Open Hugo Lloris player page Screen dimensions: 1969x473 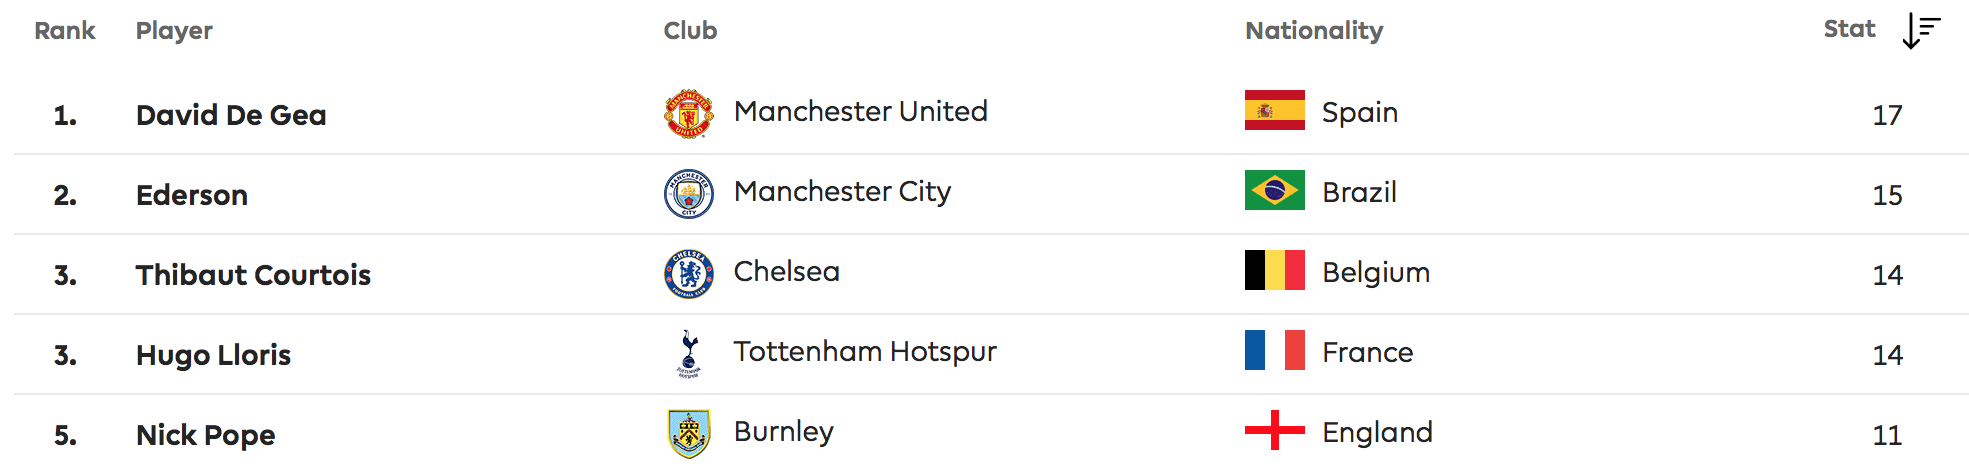(213, 355)
